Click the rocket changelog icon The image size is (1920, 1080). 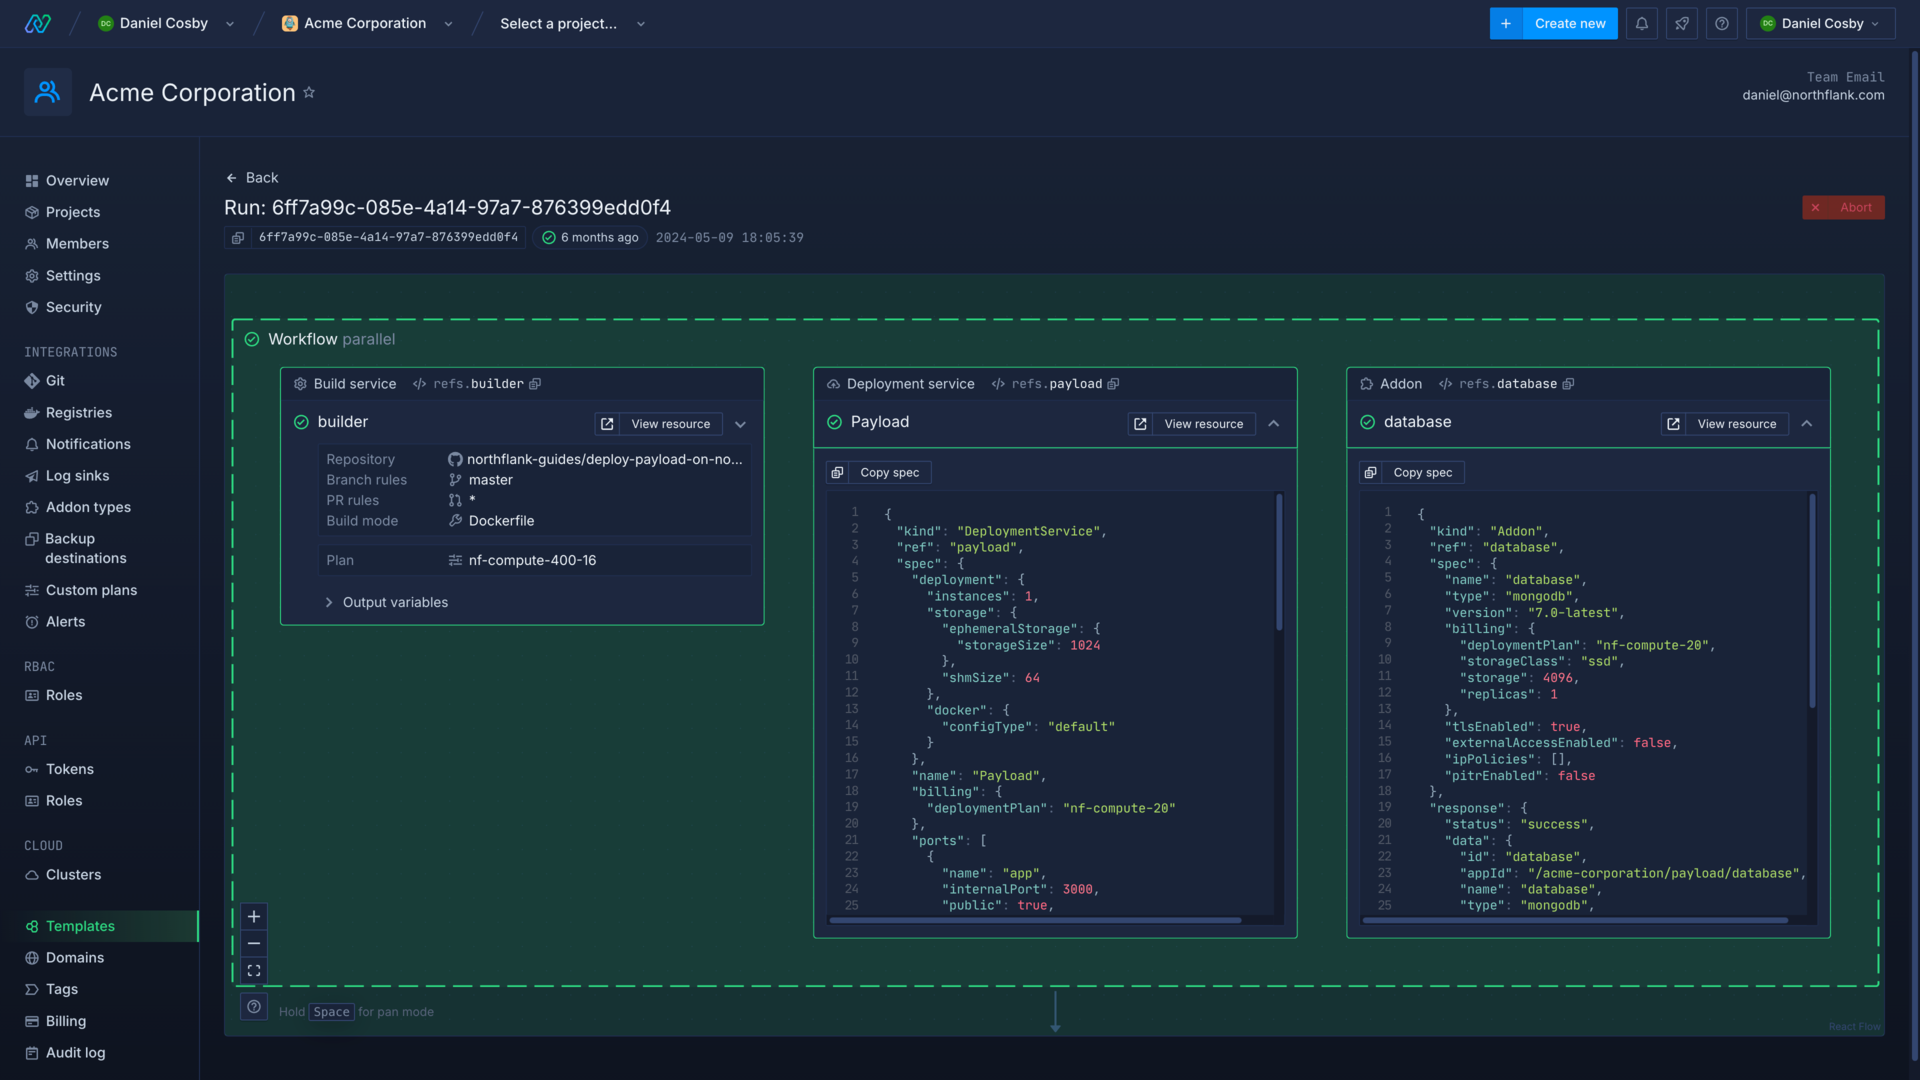tap(1681, 23)
